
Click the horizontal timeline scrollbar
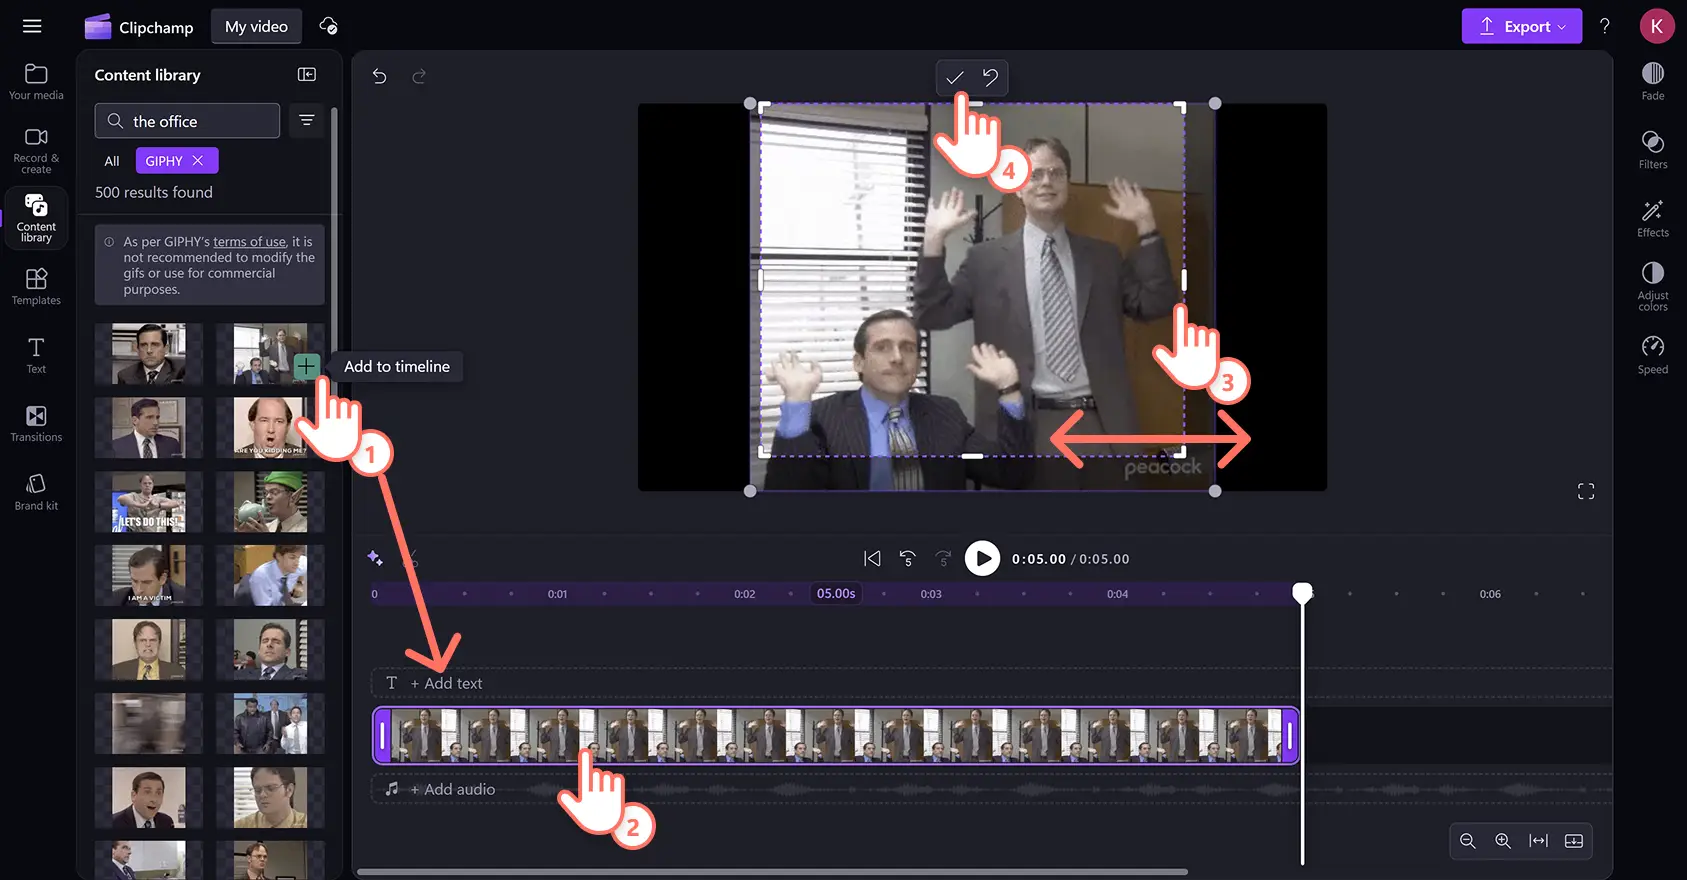772,872
